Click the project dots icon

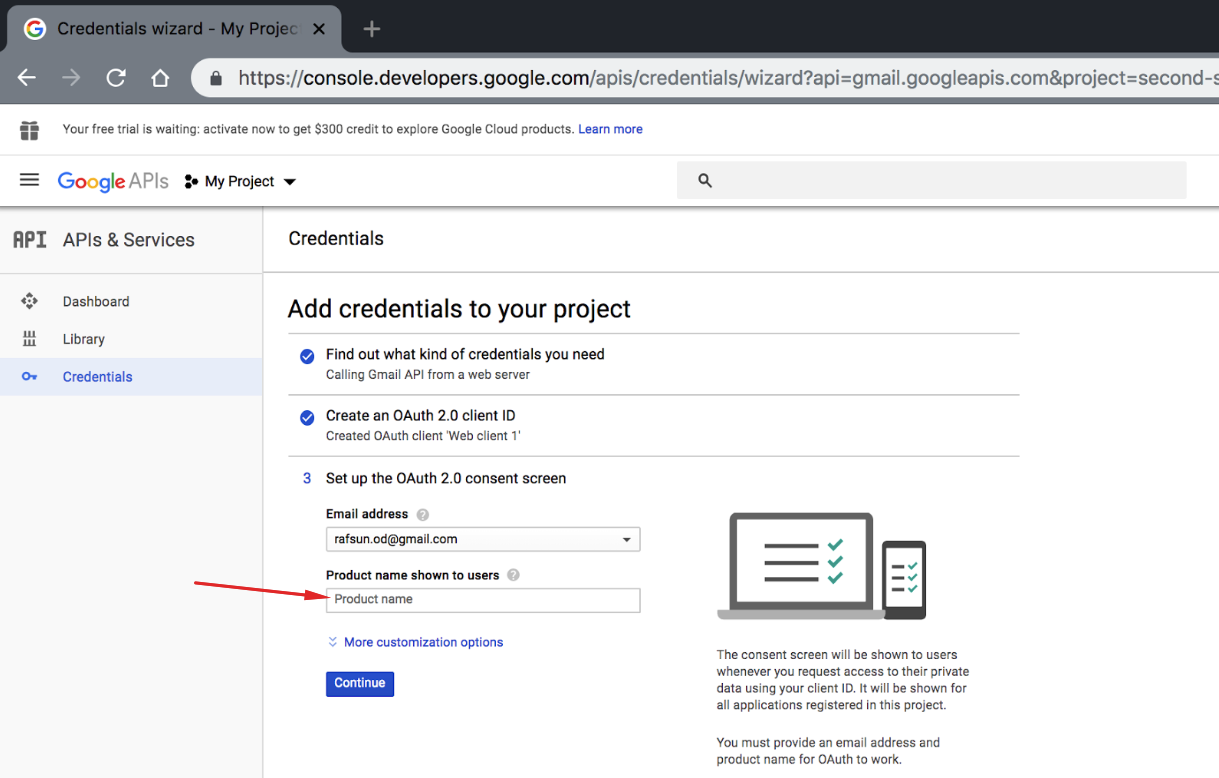(x=191, y=182)
